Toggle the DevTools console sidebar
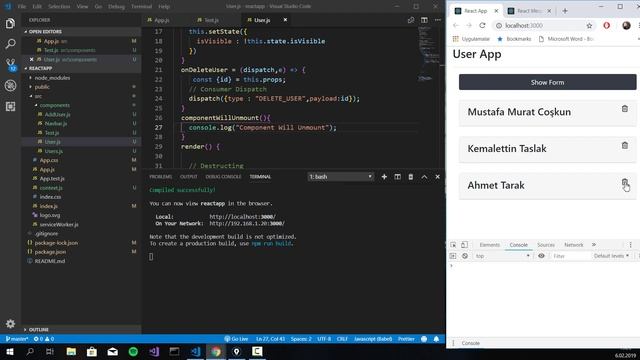The width and height of the screenshot is (640, 360). pyautogui.click(x=453, y=256)
